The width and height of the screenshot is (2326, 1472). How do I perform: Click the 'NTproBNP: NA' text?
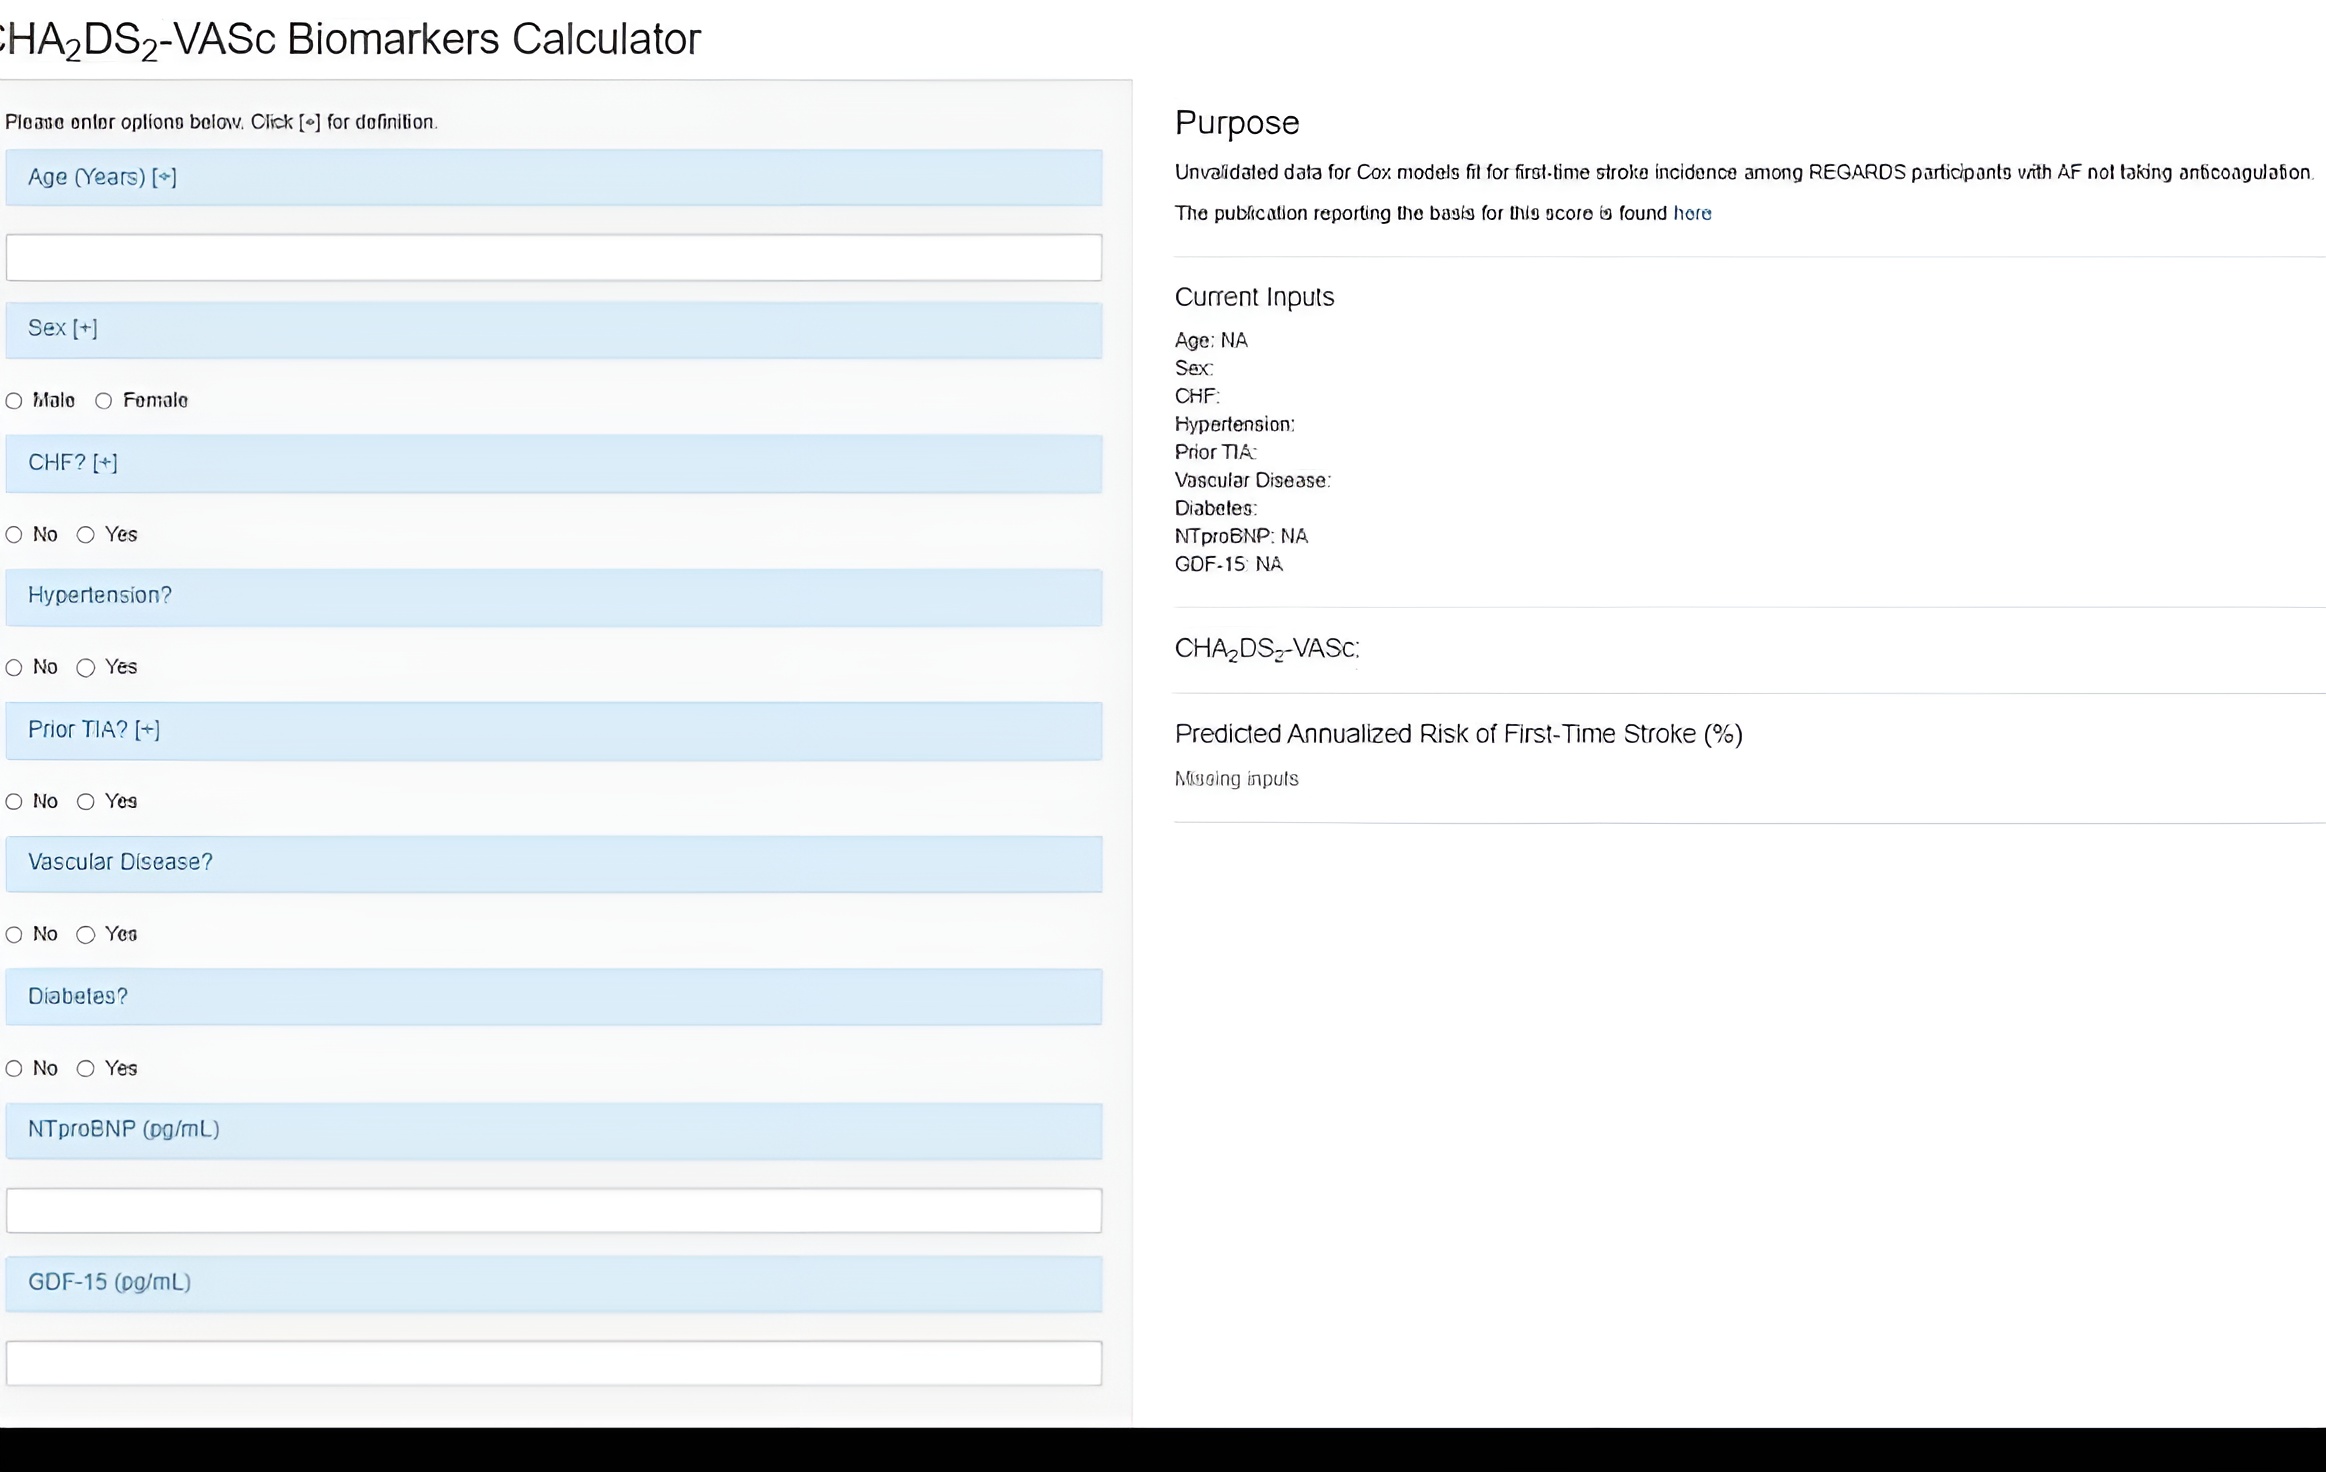[1241, 537]
